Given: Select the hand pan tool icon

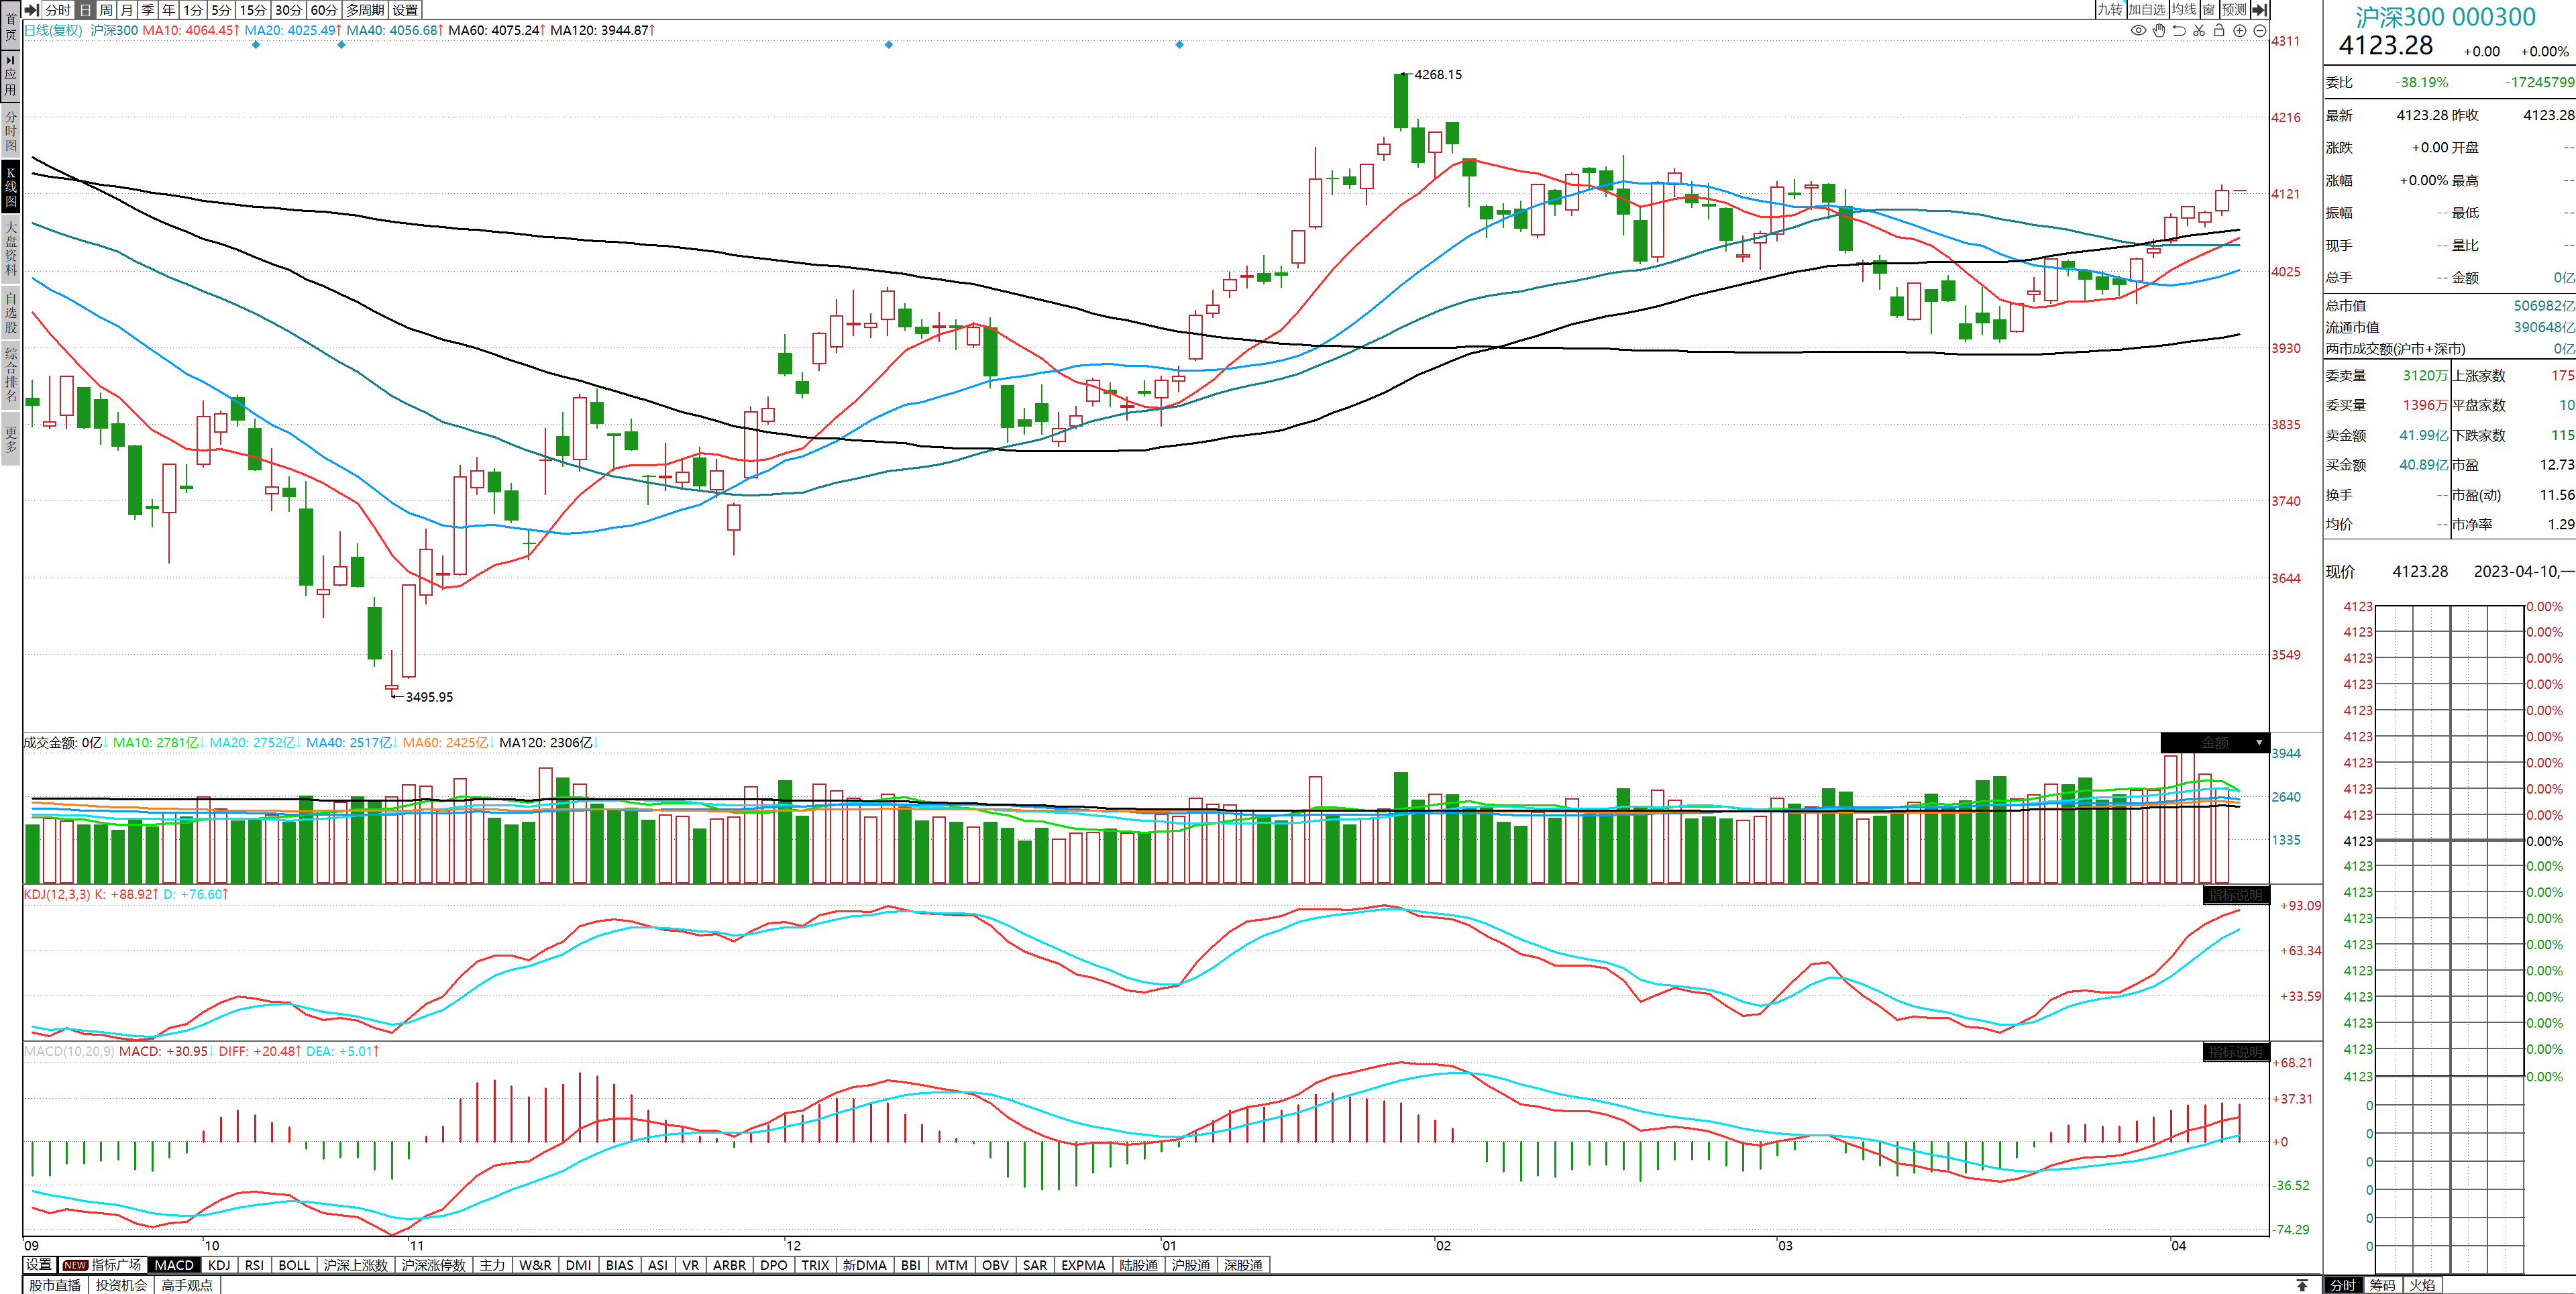Looking at the screenshot, I should point(2159,31).
